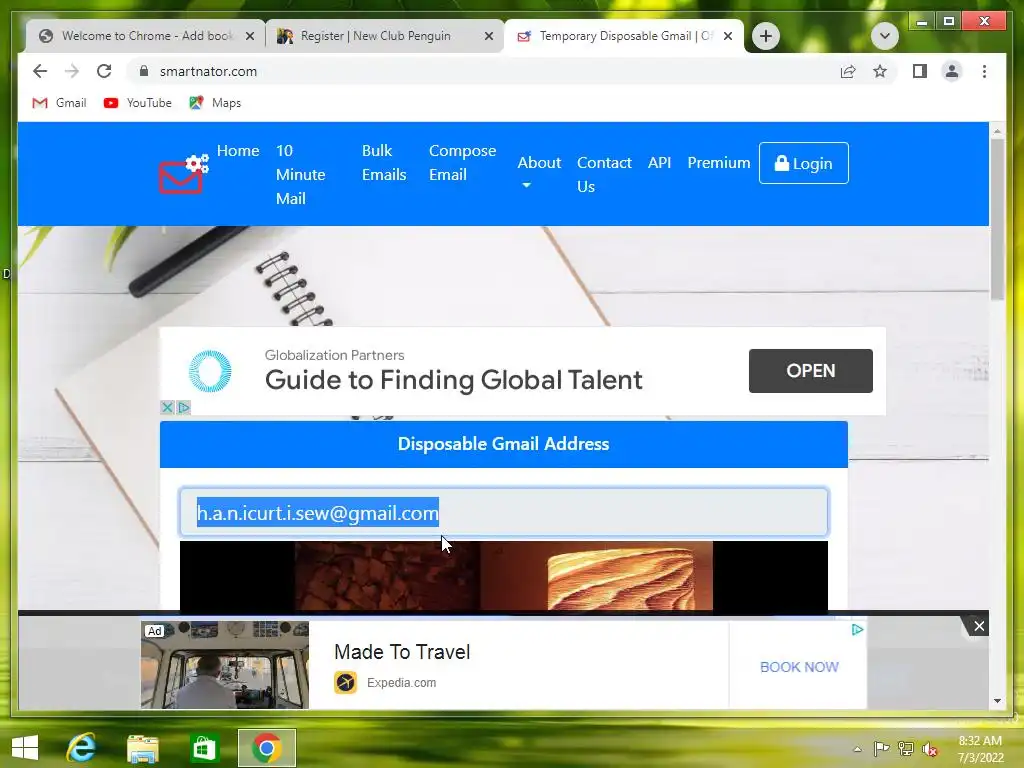
Task: Reload the smartnator.com page
Action: coord(104,71)
